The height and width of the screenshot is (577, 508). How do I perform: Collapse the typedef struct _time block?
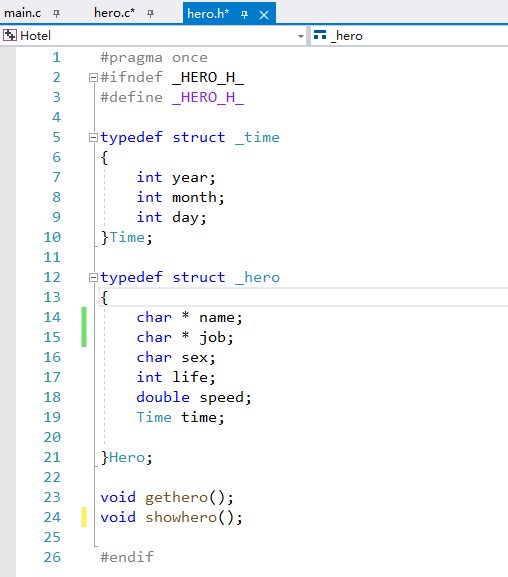(x=94, y=137)
